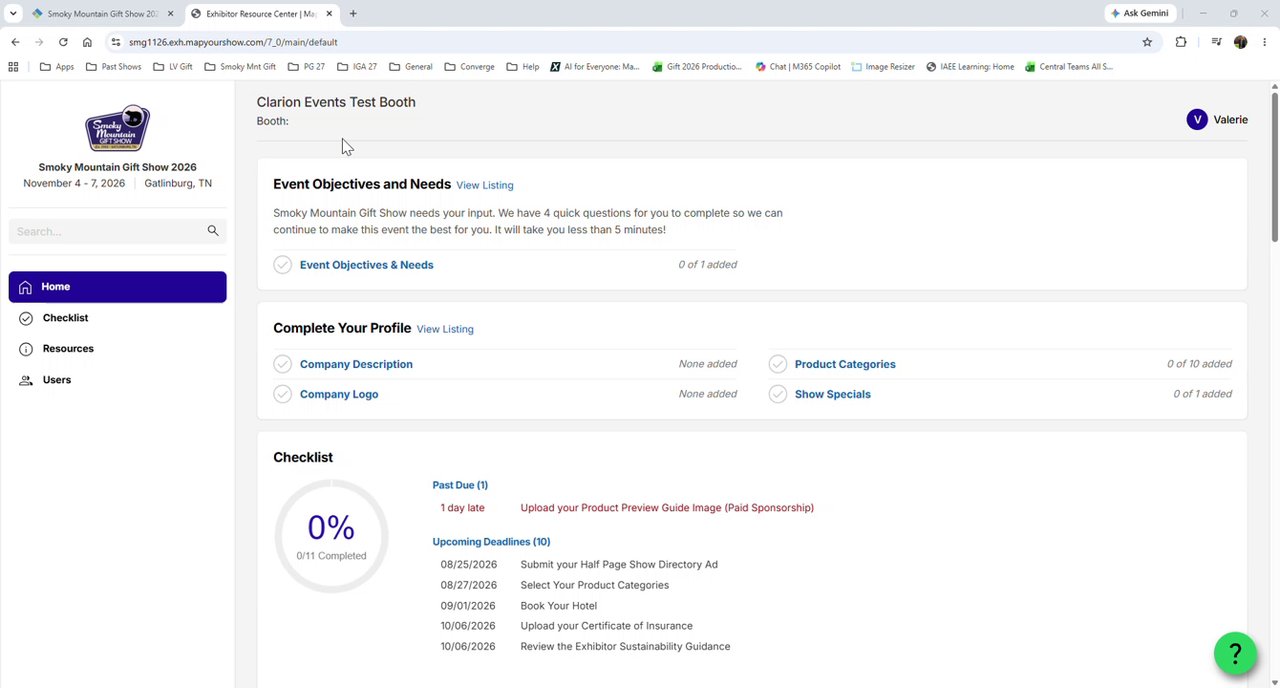The height and width of the screenshot is (688, 1280).
Task: Click the sidebar Search input field
Action: [106, 231]
